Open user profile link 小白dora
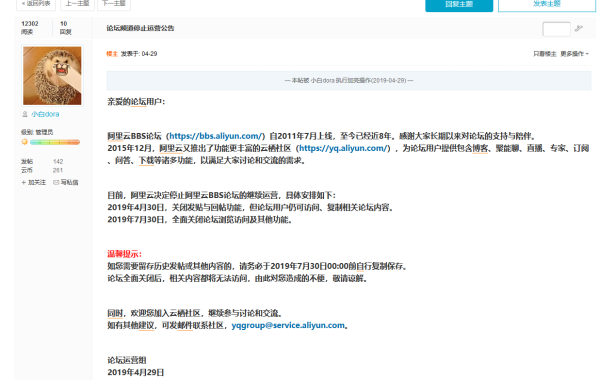616x380 pixels. pyautogui.click(x=45, y=114)
